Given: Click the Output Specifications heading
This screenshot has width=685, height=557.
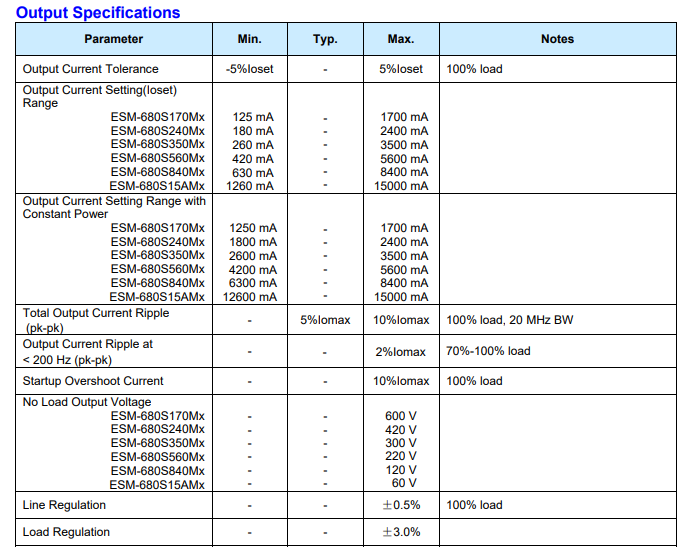Looking at the screenshot, I should (x=98, y=13).
